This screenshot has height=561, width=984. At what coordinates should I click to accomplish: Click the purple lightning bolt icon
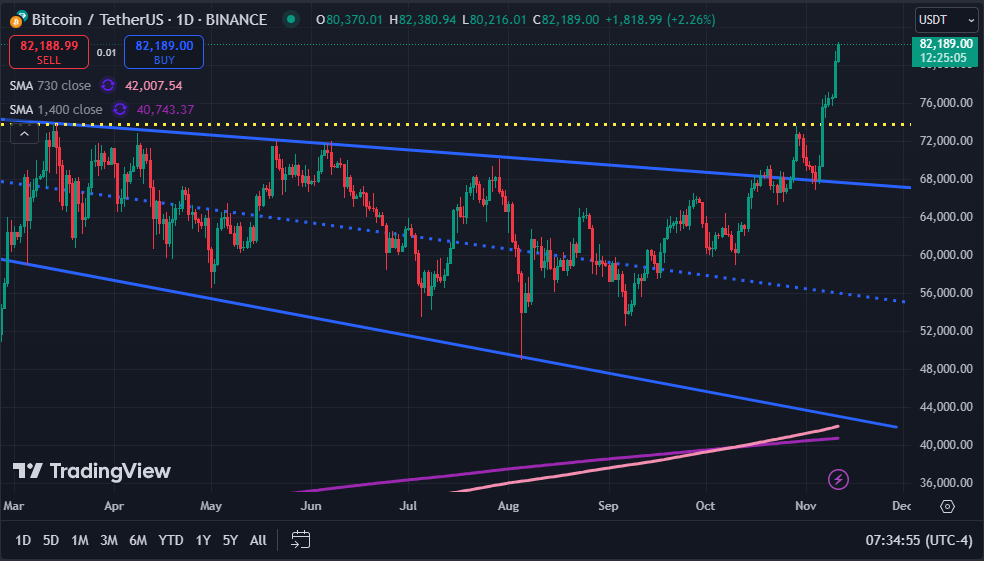838,479
